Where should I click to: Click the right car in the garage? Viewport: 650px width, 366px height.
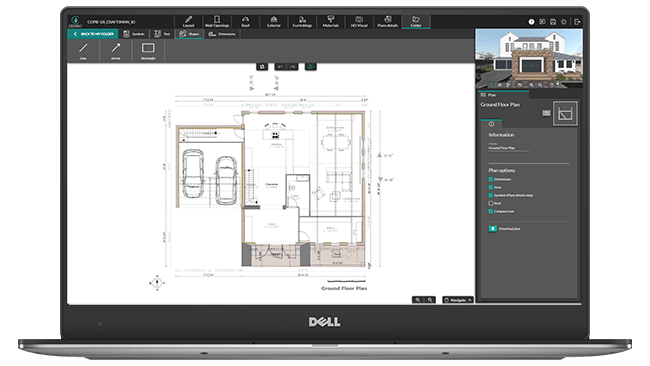226,180
